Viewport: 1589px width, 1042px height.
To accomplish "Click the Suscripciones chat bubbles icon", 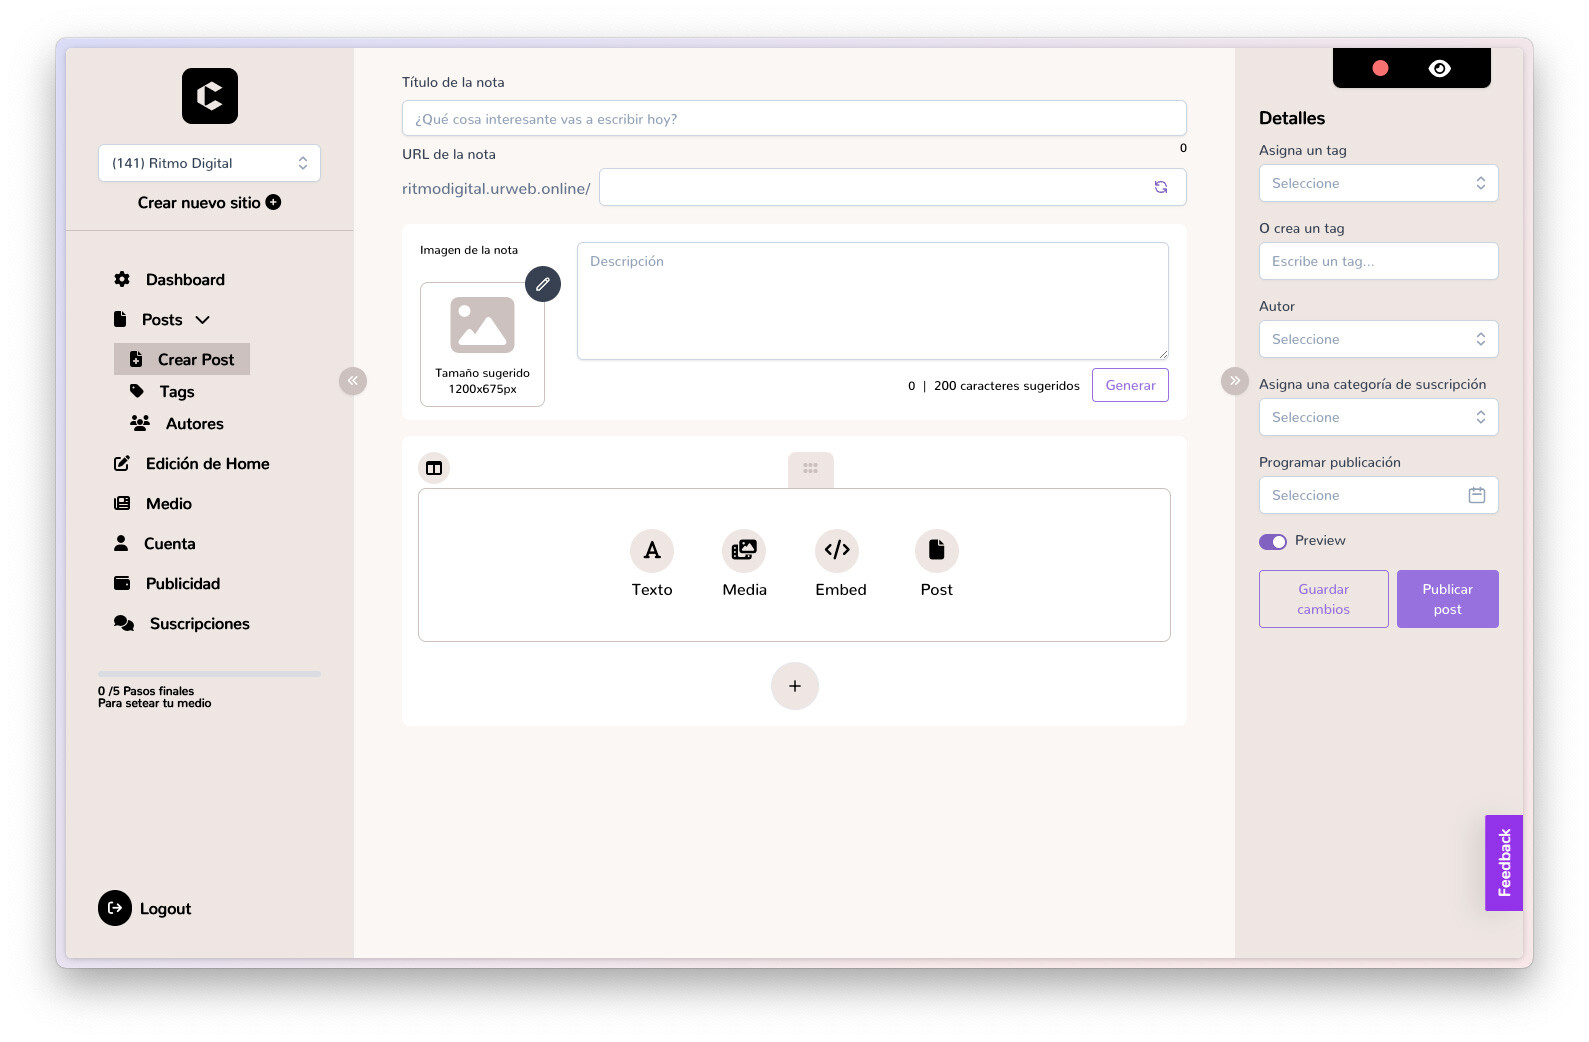I will (124, 623).
